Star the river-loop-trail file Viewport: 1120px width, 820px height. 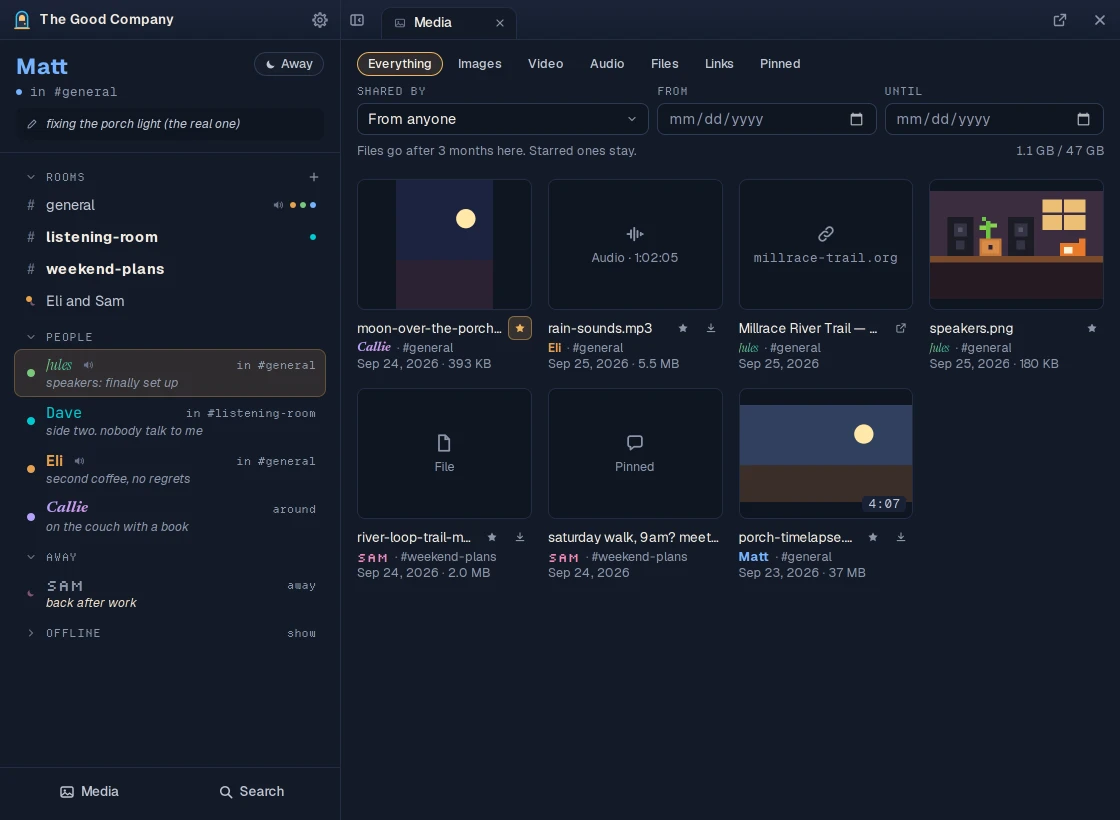(492, 537)
